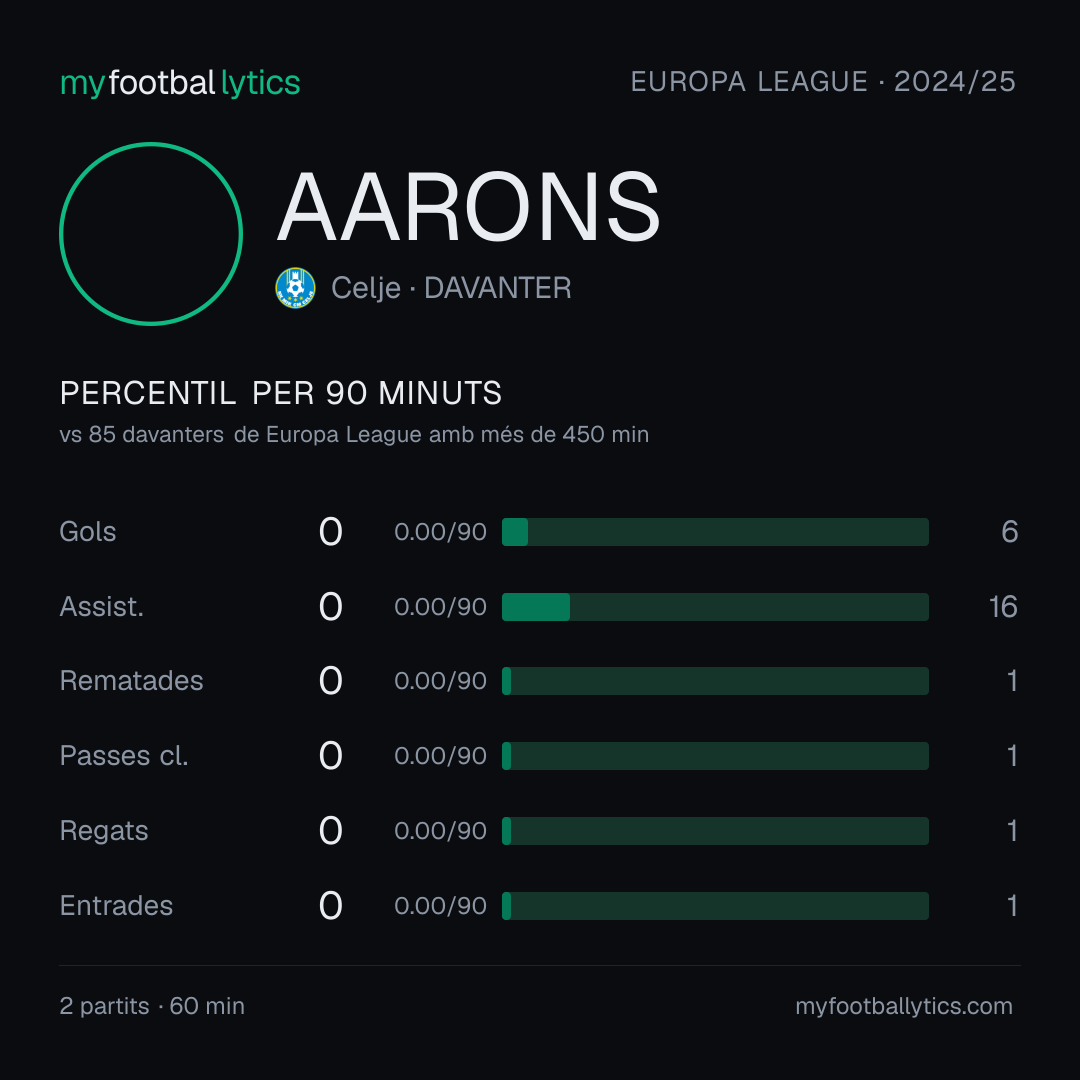Click the Rematades 0.00/90 rate value
Screen dimensions: 1080x1080
440,681
